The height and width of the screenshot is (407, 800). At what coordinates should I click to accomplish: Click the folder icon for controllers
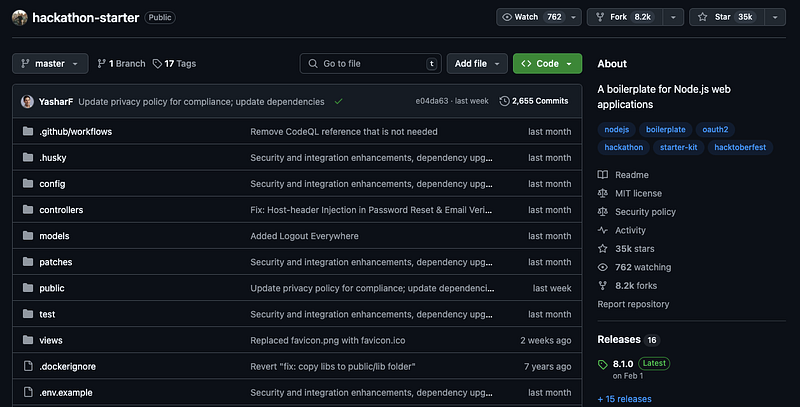(x=28, y=209)
